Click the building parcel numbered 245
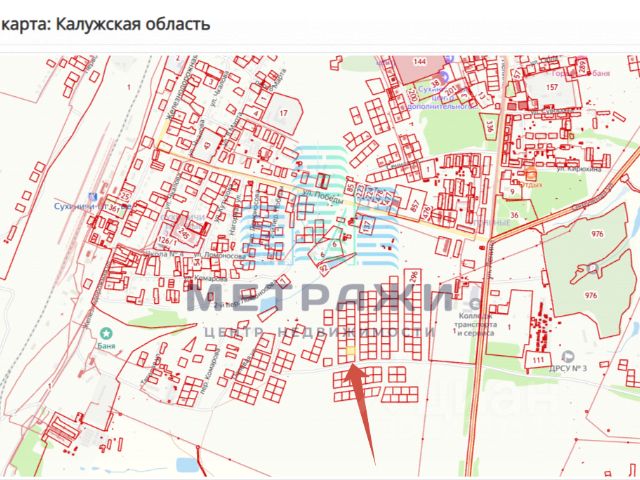This screenshot has height=480, width=640. pos(184,233)
